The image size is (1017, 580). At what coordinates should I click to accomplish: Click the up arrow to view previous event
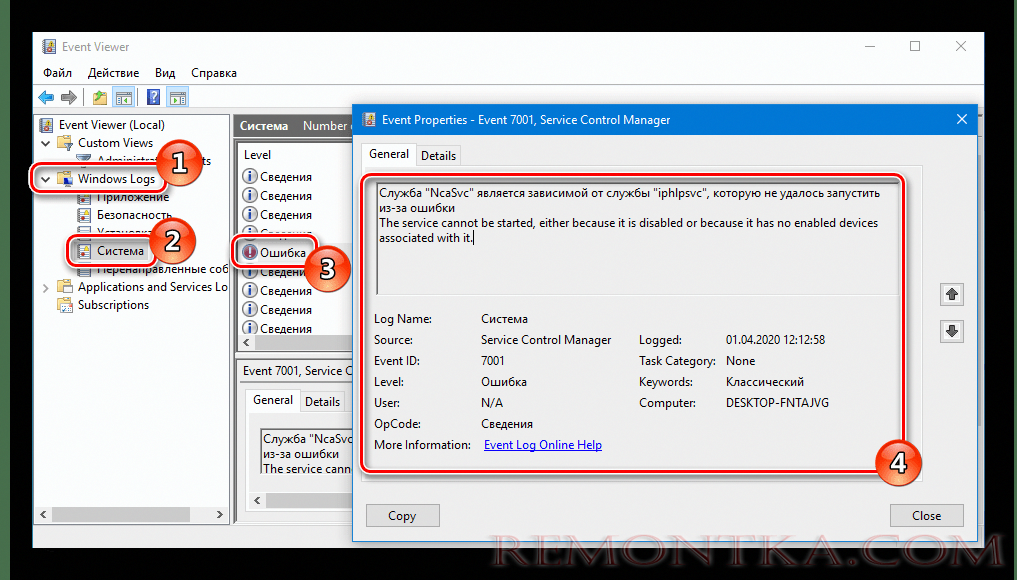click(x=951, y=294)
